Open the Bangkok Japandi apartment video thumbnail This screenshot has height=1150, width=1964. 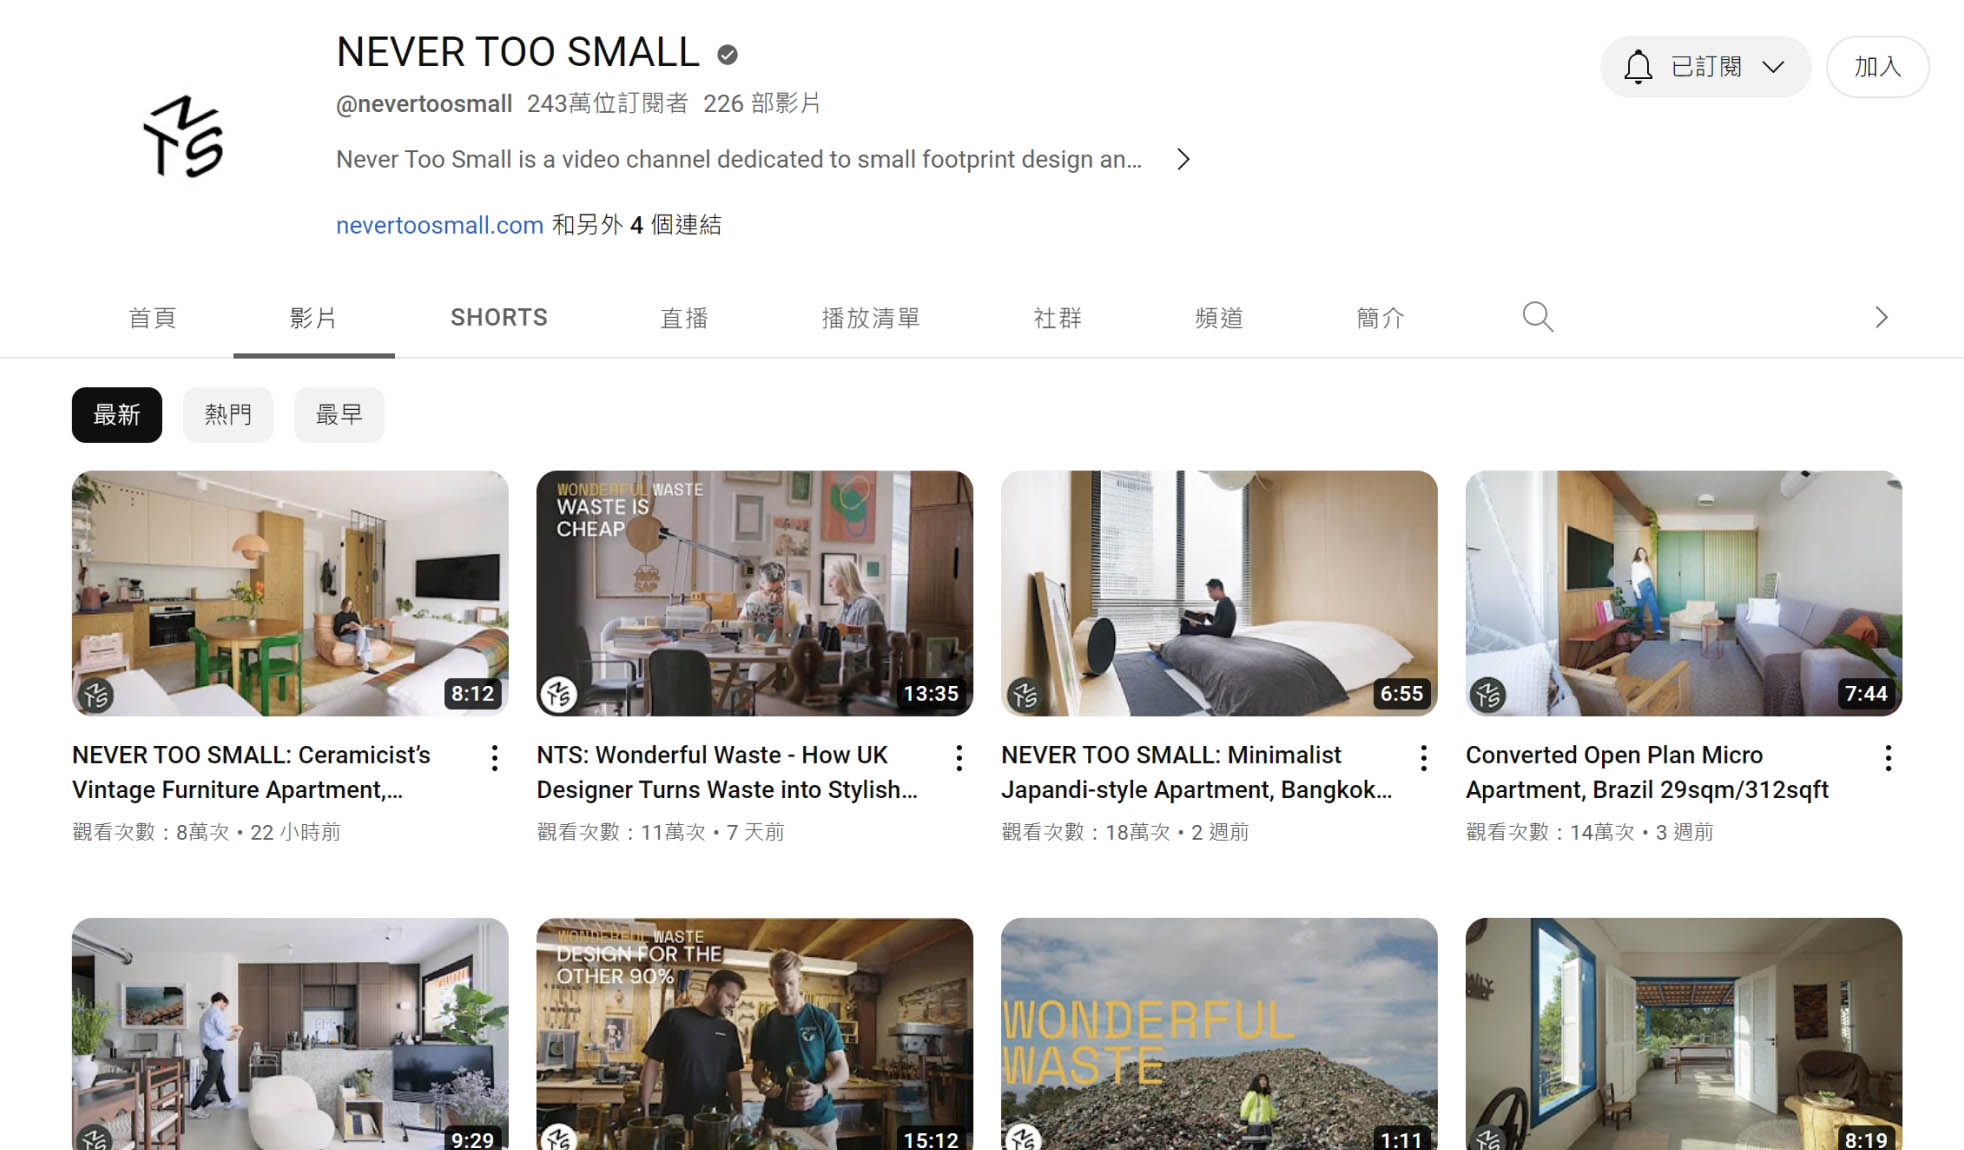click(x=1218, y=593)
